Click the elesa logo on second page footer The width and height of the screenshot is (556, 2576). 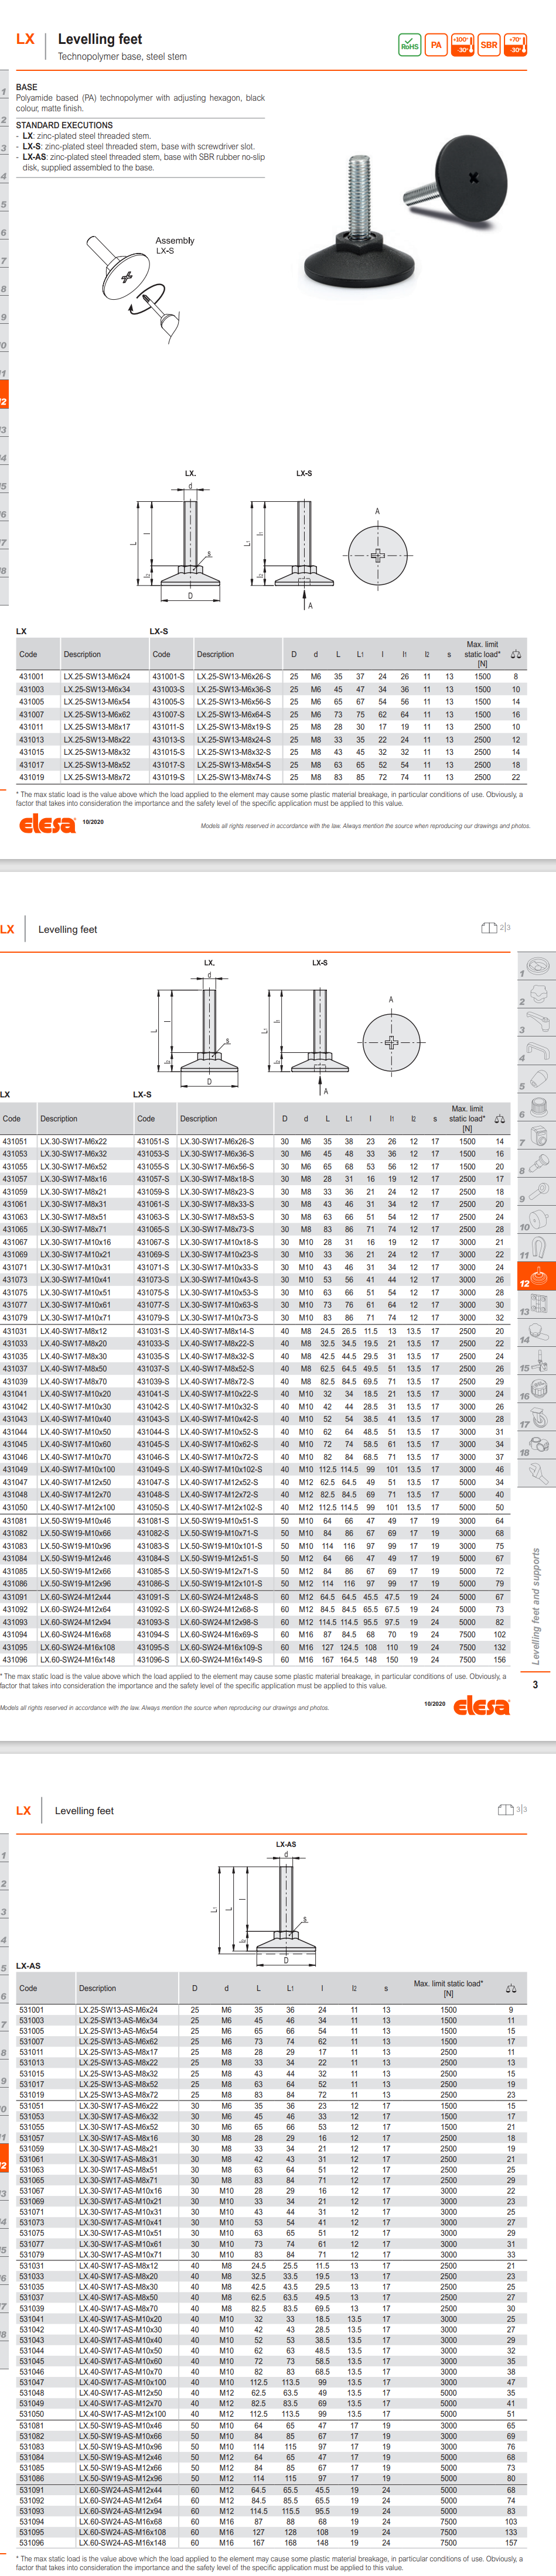click(x=481, y=1705)
